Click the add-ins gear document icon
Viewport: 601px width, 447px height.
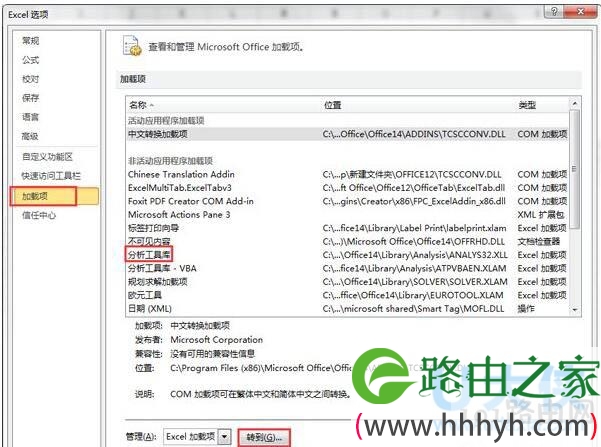tap(132, 46)
